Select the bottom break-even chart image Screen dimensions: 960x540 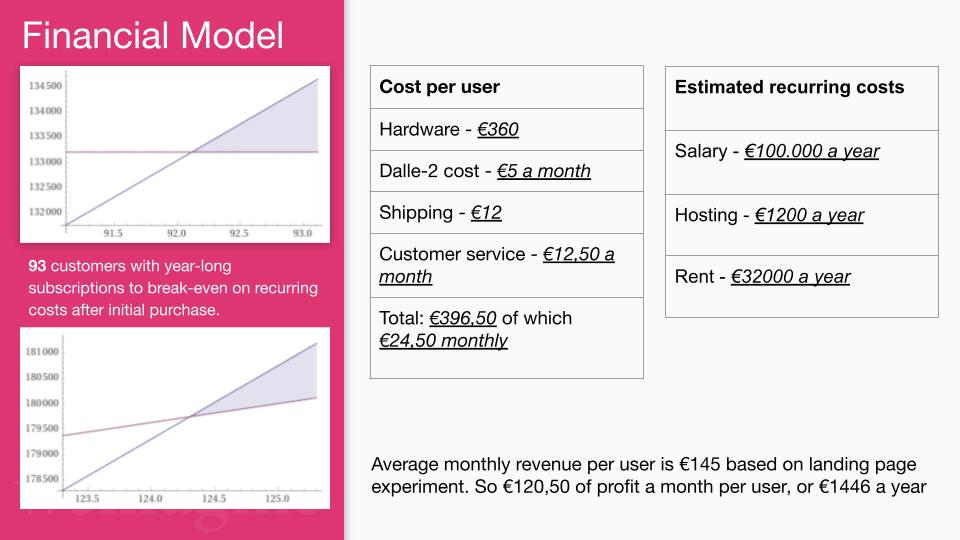[174, 418]
